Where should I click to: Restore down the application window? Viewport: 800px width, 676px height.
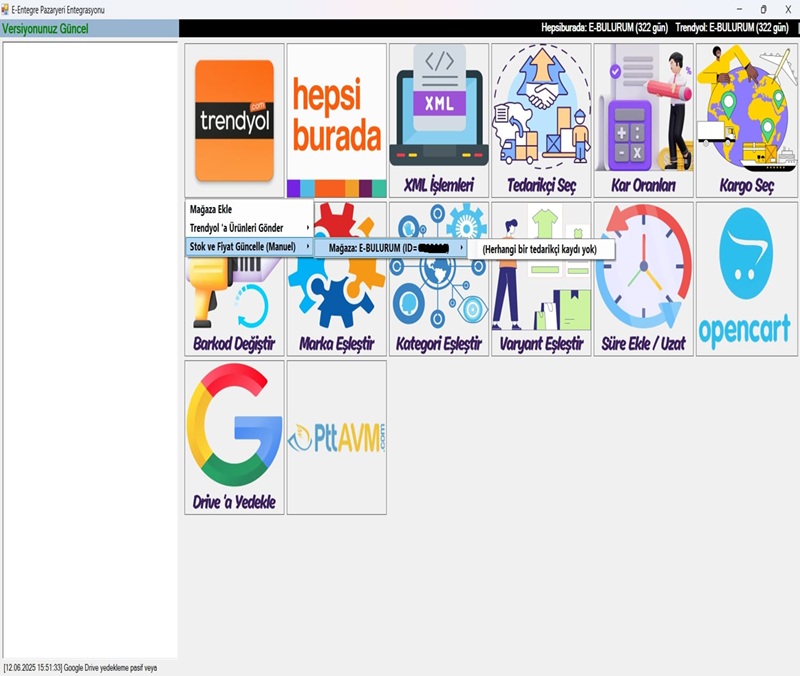click(x=763, y=9)
